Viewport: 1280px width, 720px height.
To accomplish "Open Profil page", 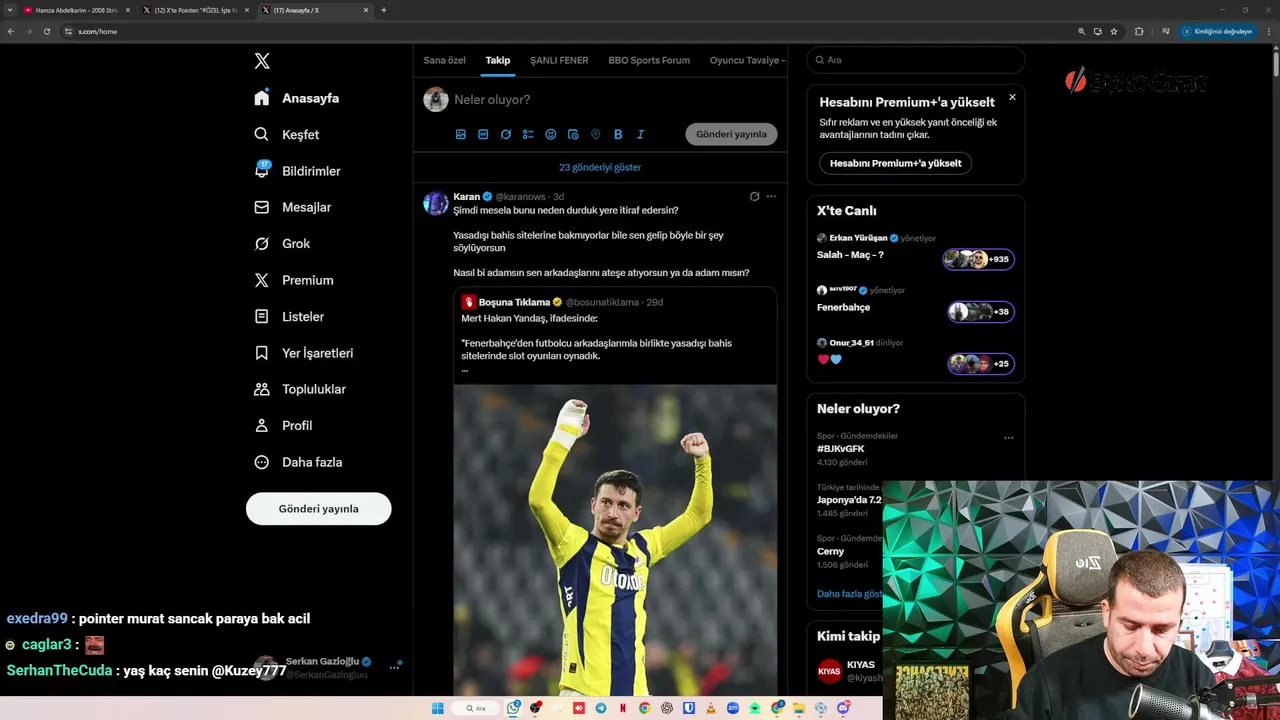I will (x=283, y=425).
